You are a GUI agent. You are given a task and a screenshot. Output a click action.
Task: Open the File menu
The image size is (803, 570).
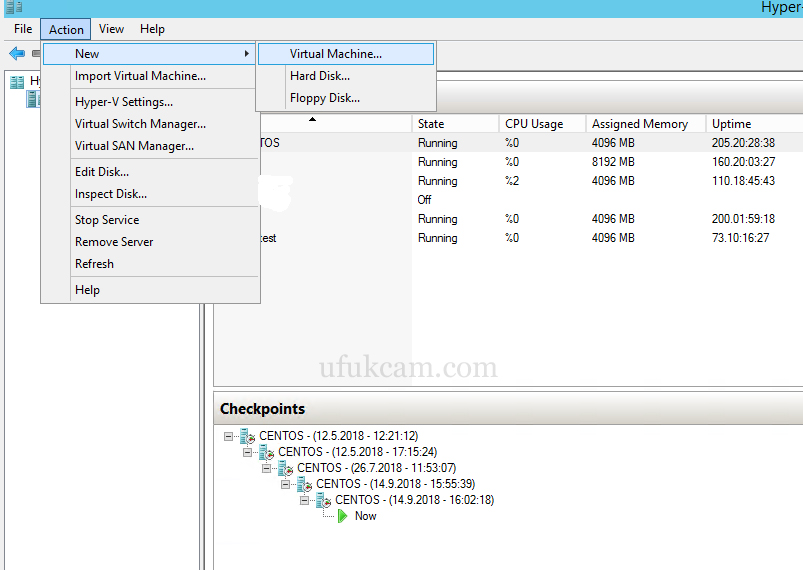(23, 29)
